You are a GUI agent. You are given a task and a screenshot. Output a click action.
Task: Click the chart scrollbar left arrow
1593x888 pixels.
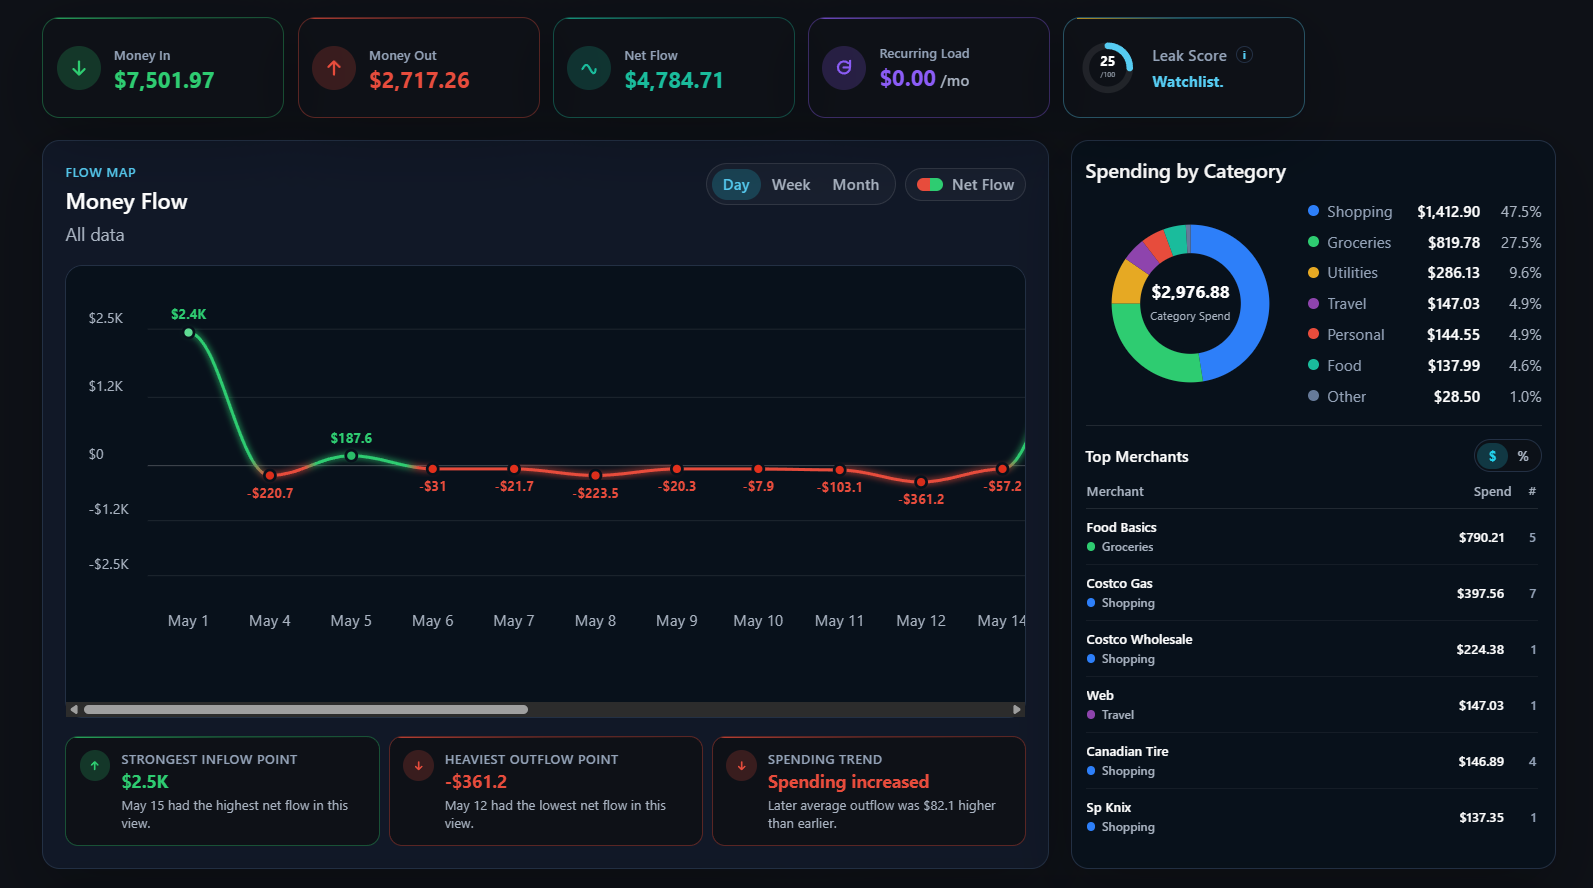coord(74,710)
